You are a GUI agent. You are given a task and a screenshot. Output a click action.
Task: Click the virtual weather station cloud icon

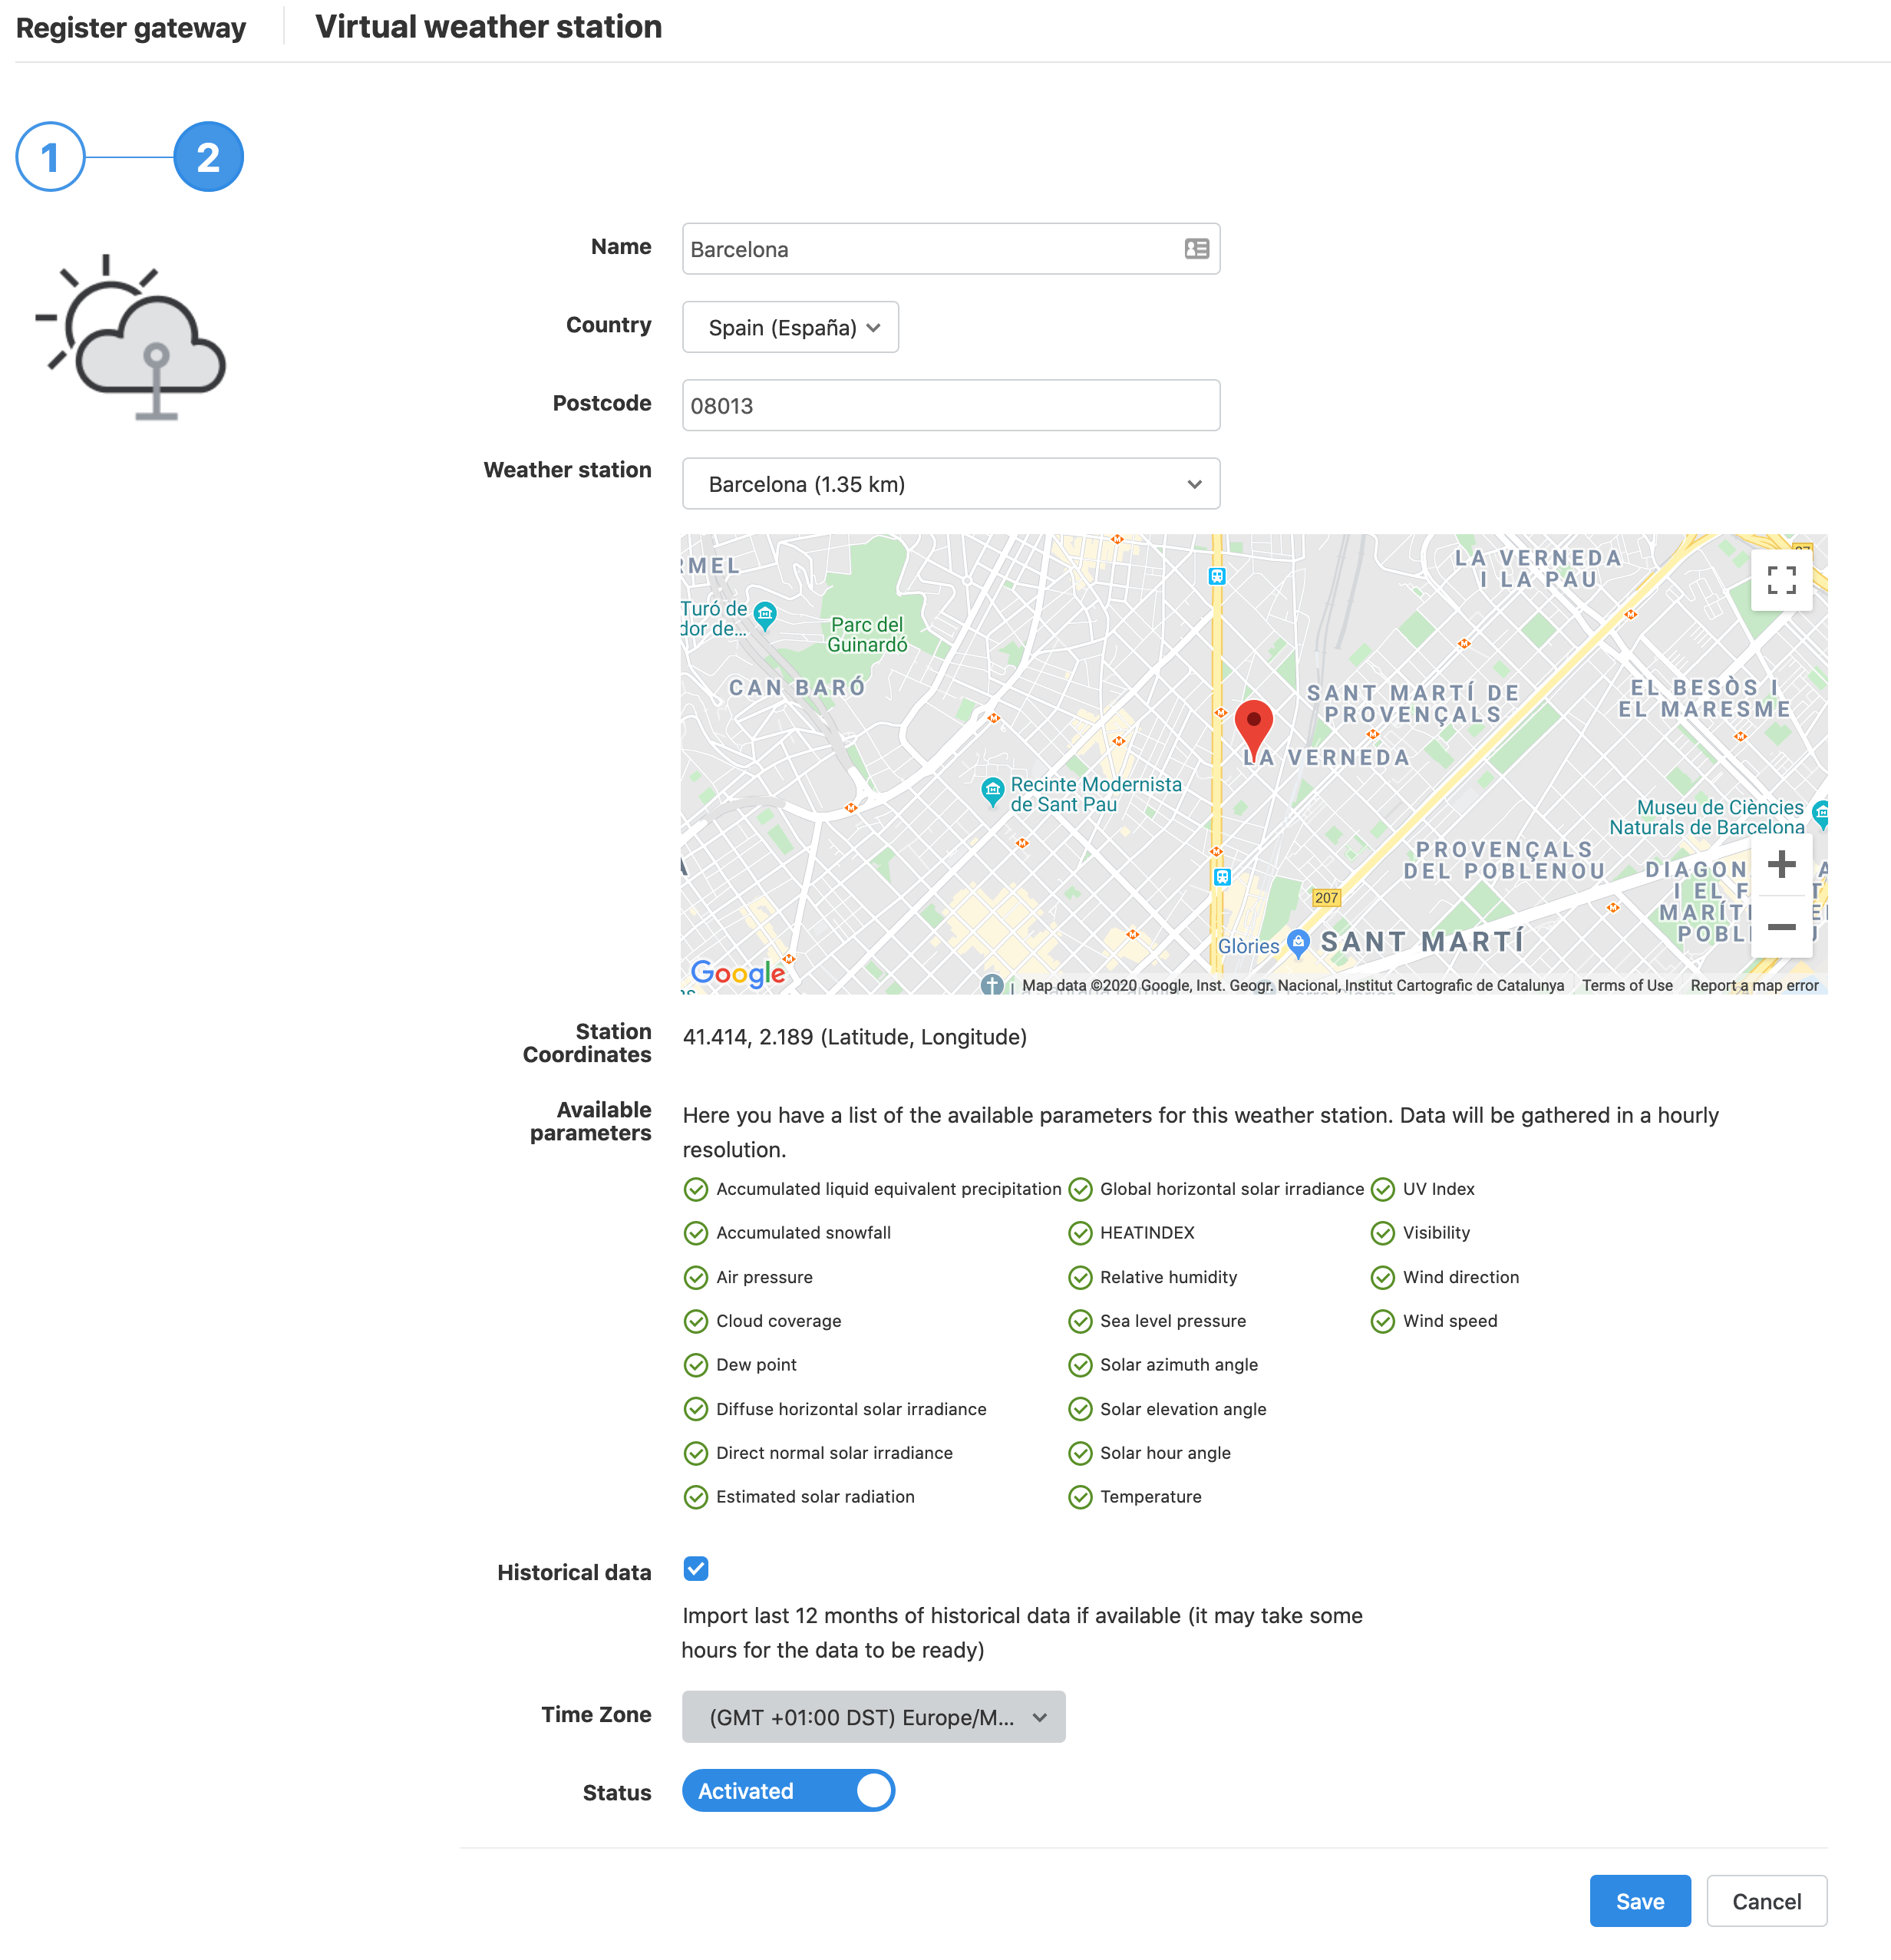132,337
